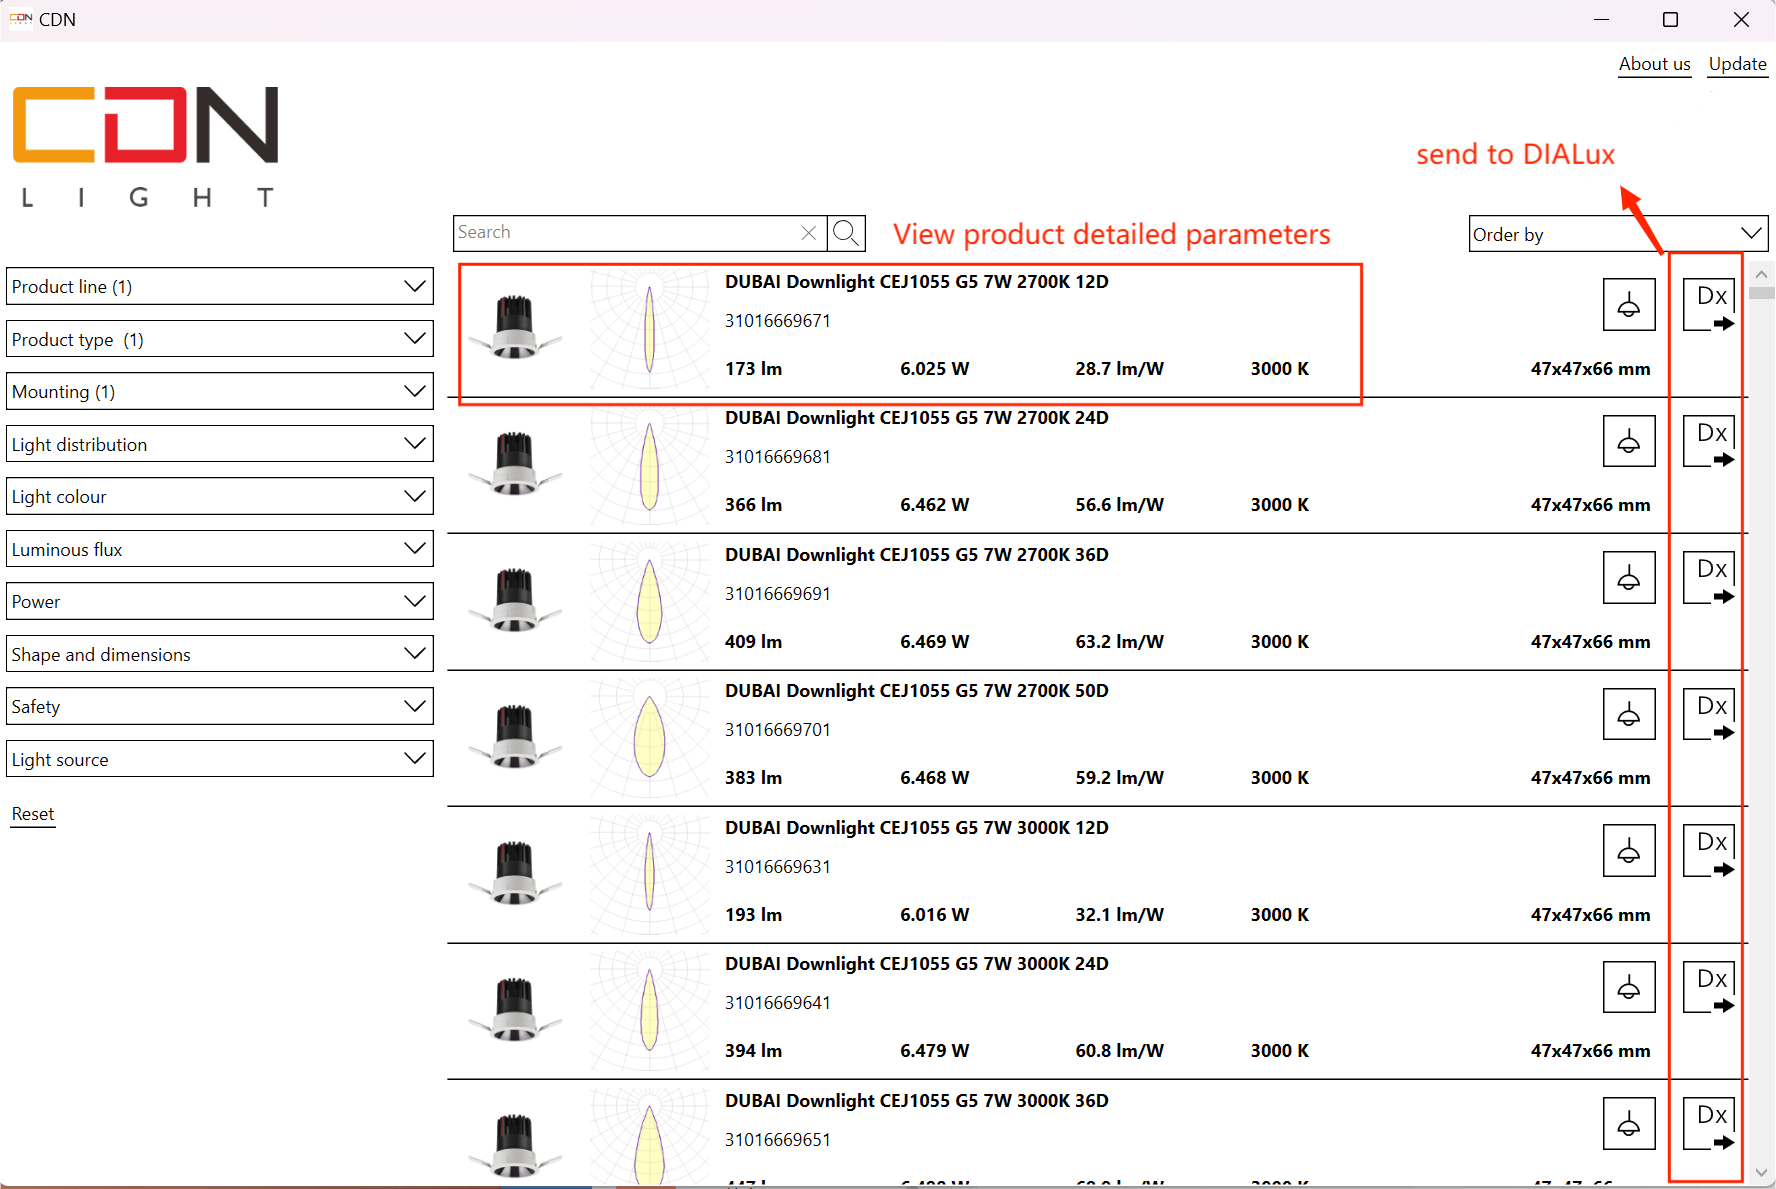Send the 3000K 12D downlight to DIALux

(1711, 852)
